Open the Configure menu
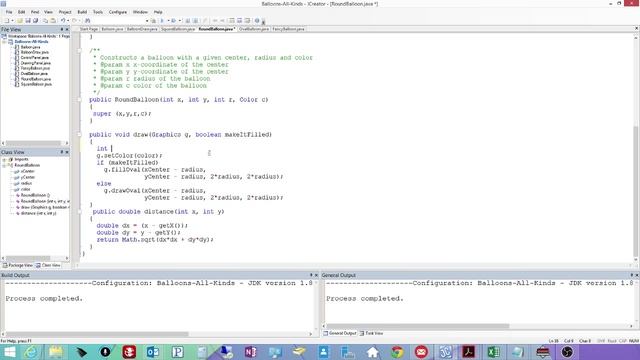This screenshot has width=640, height=360. point(118,12)
